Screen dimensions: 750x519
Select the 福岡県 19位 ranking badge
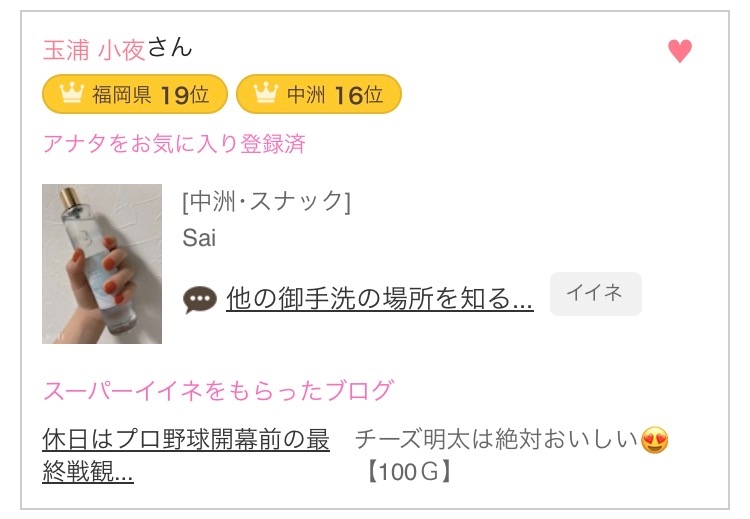click(135, 95)
